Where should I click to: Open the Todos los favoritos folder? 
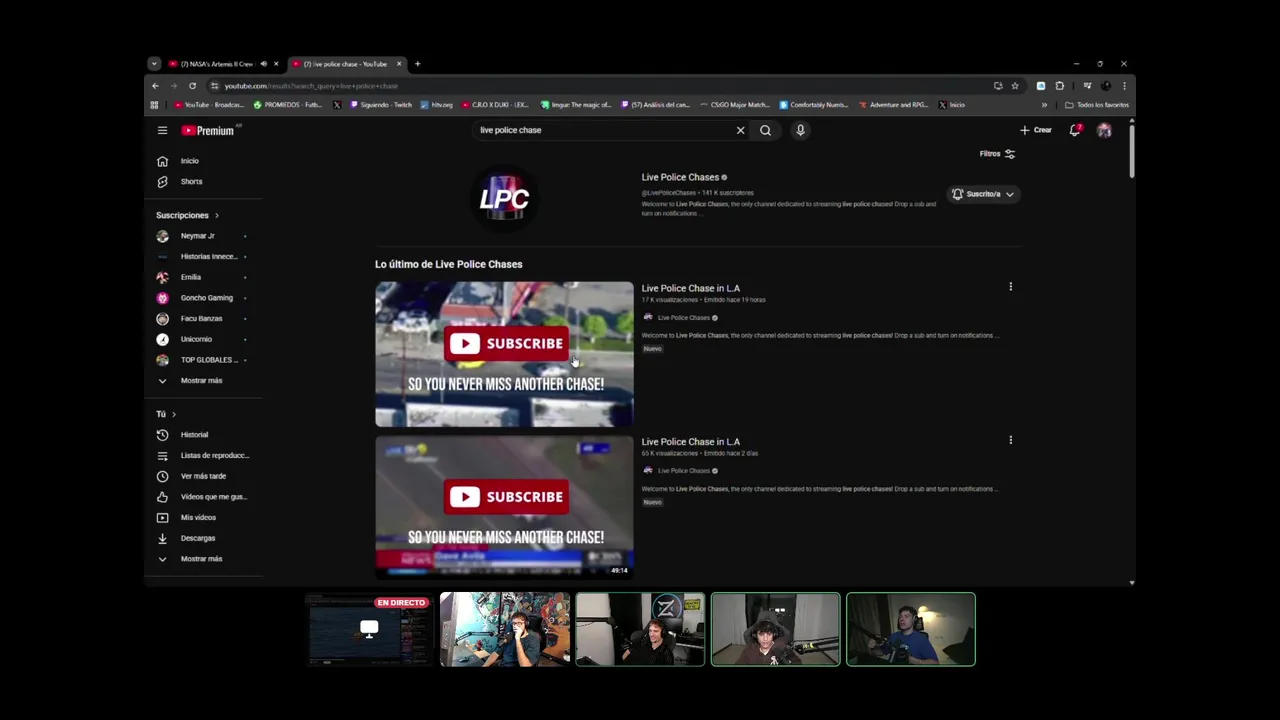tap(1097, 105)
